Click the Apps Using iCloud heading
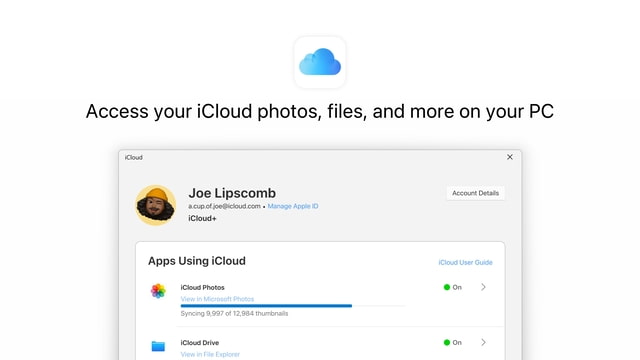 coord(197,261)
